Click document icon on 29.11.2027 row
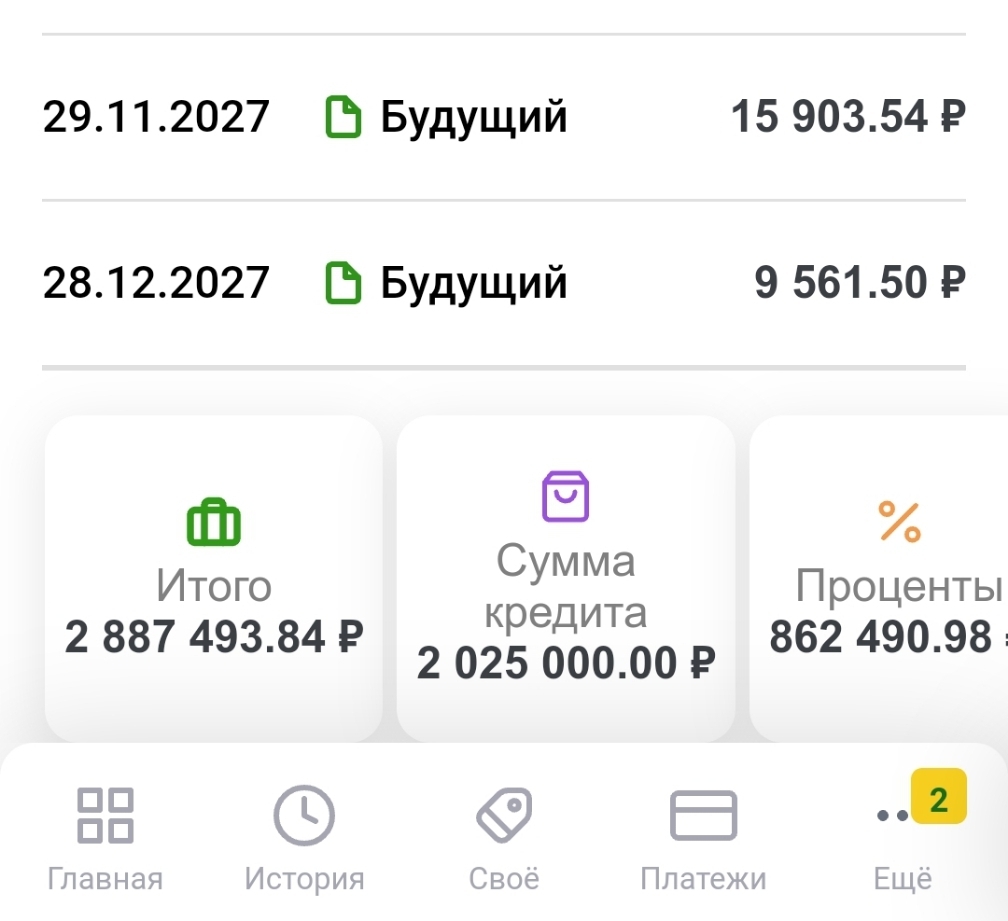The image size is (1008, 921). coord(344,118)
